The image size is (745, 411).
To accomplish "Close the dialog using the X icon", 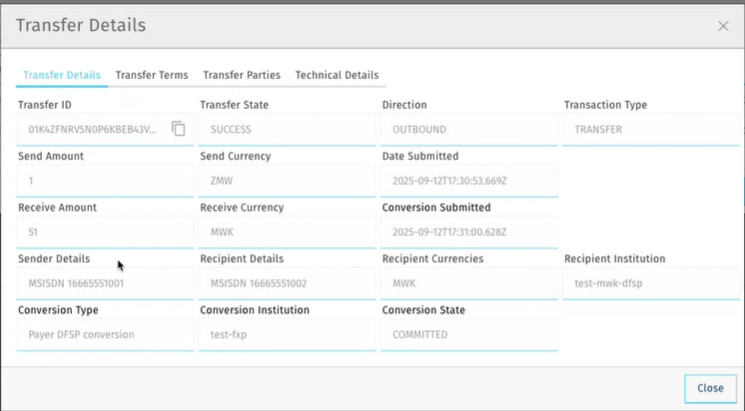I will 723,26.
